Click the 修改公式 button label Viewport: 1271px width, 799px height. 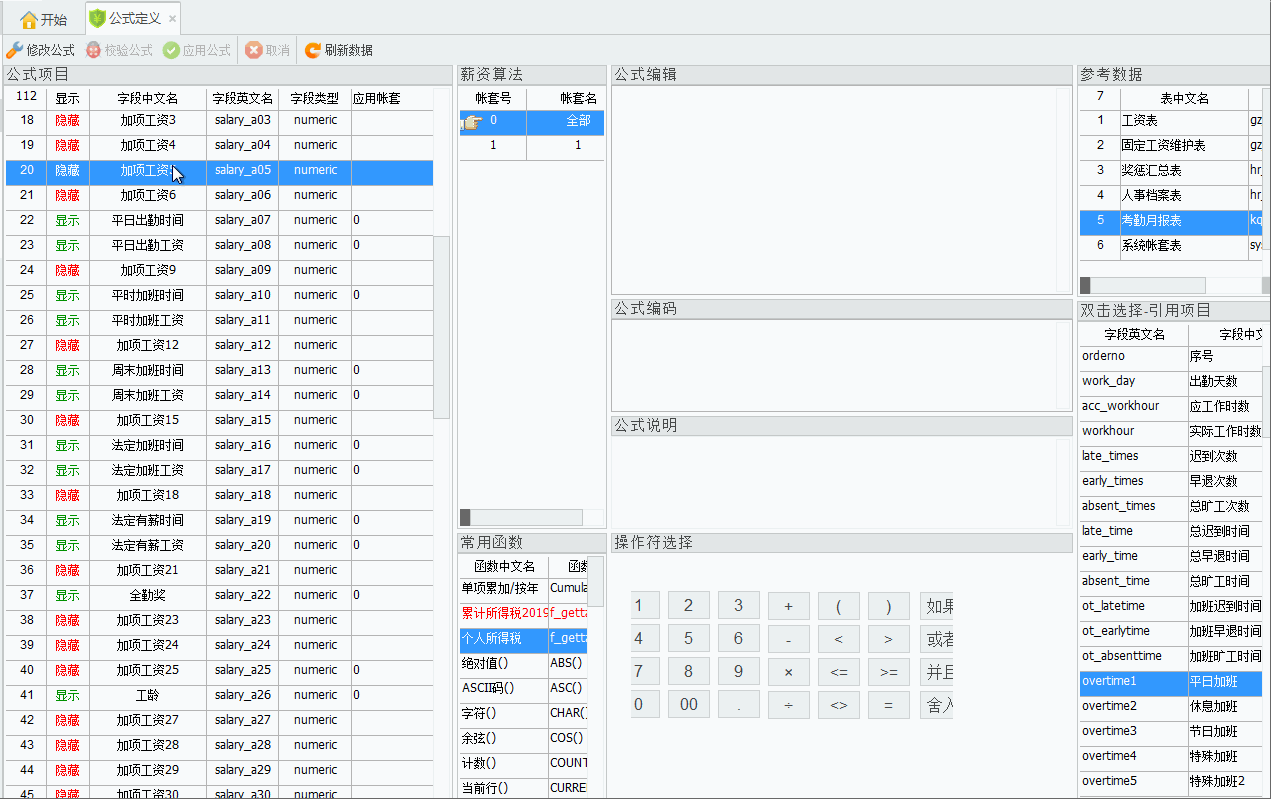pyautogui.click(x=50, y=50)
